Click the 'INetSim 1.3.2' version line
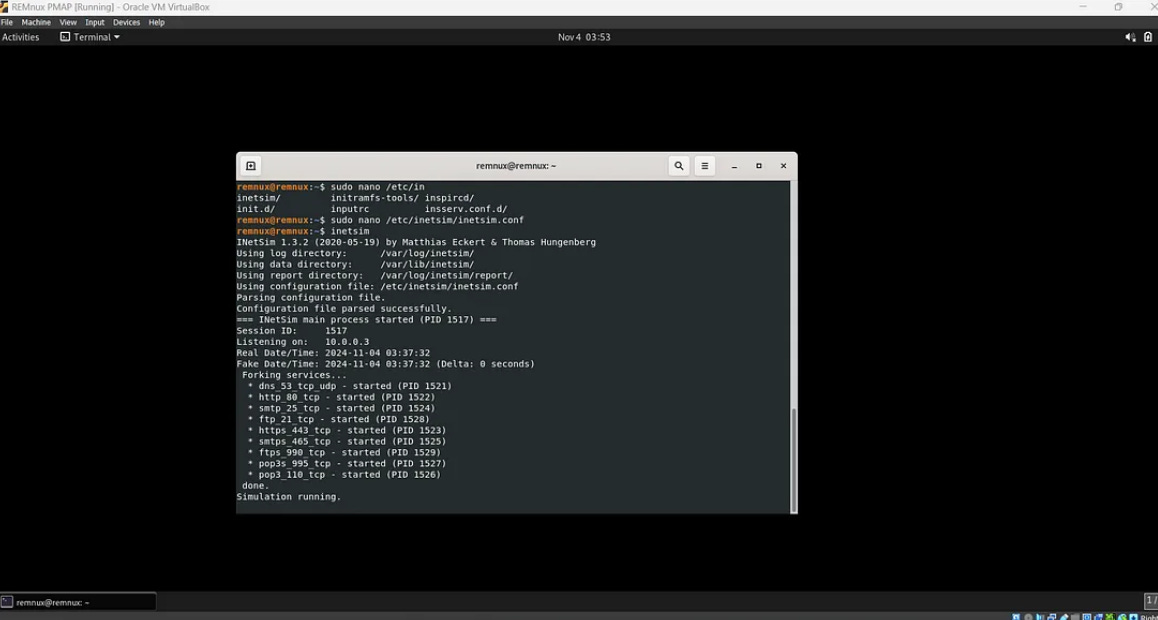1158x620 pixels. [x=416, y=242]
